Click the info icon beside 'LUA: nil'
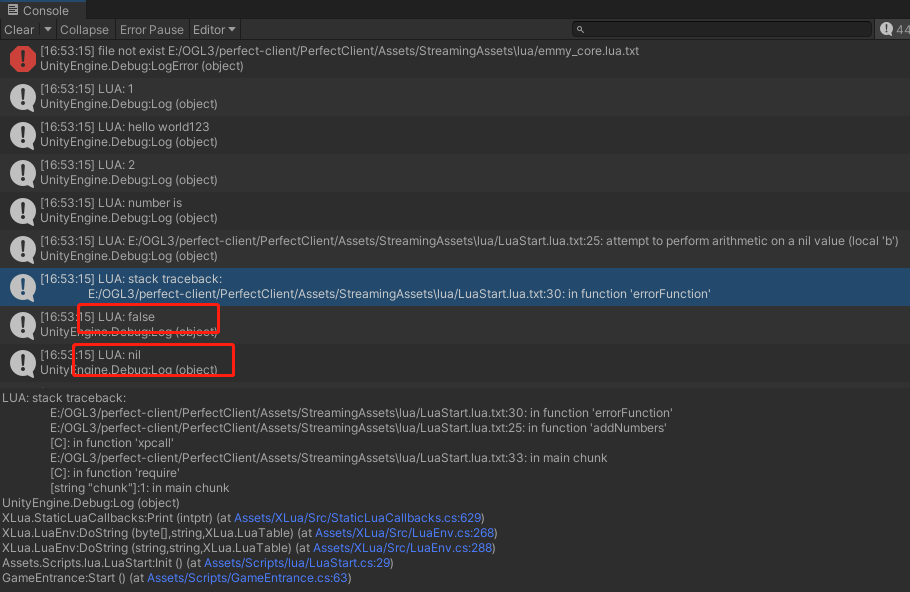 click(23, 363)
